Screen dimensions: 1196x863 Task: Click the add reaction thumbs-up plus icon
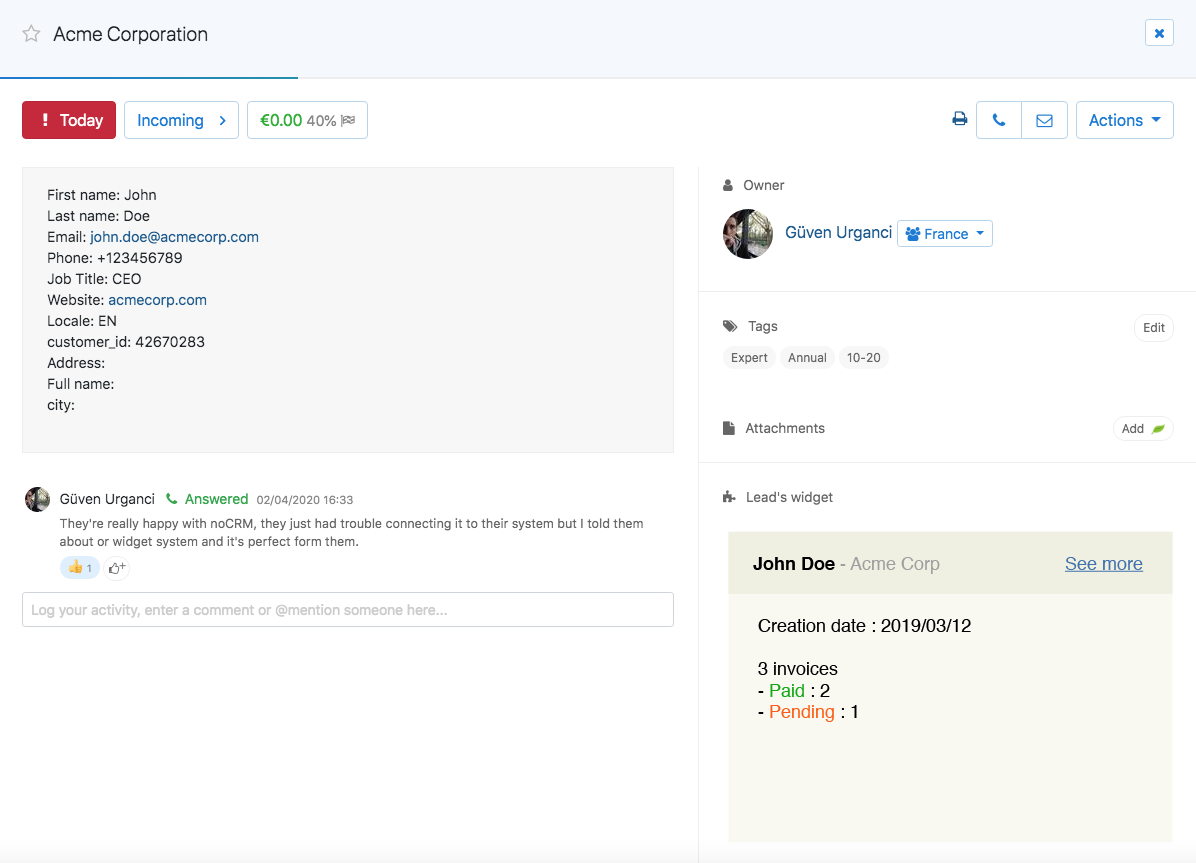[117, 568]
